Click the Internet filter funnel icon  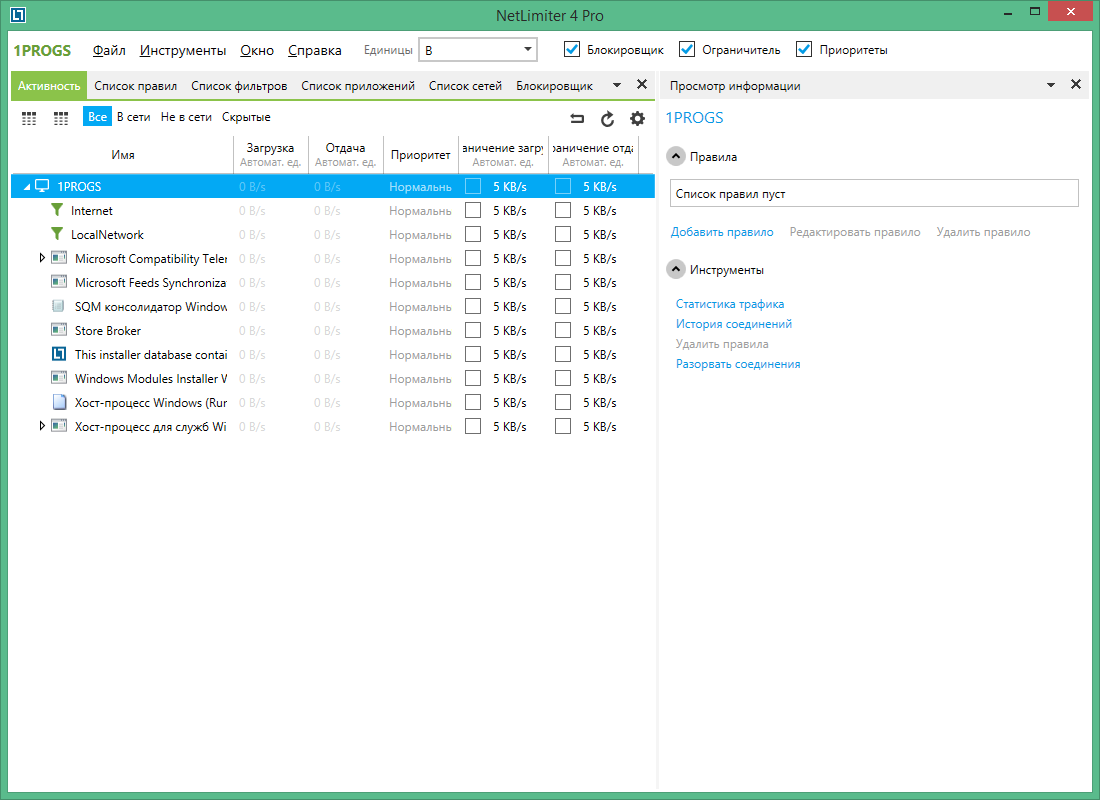click(57, 211)
